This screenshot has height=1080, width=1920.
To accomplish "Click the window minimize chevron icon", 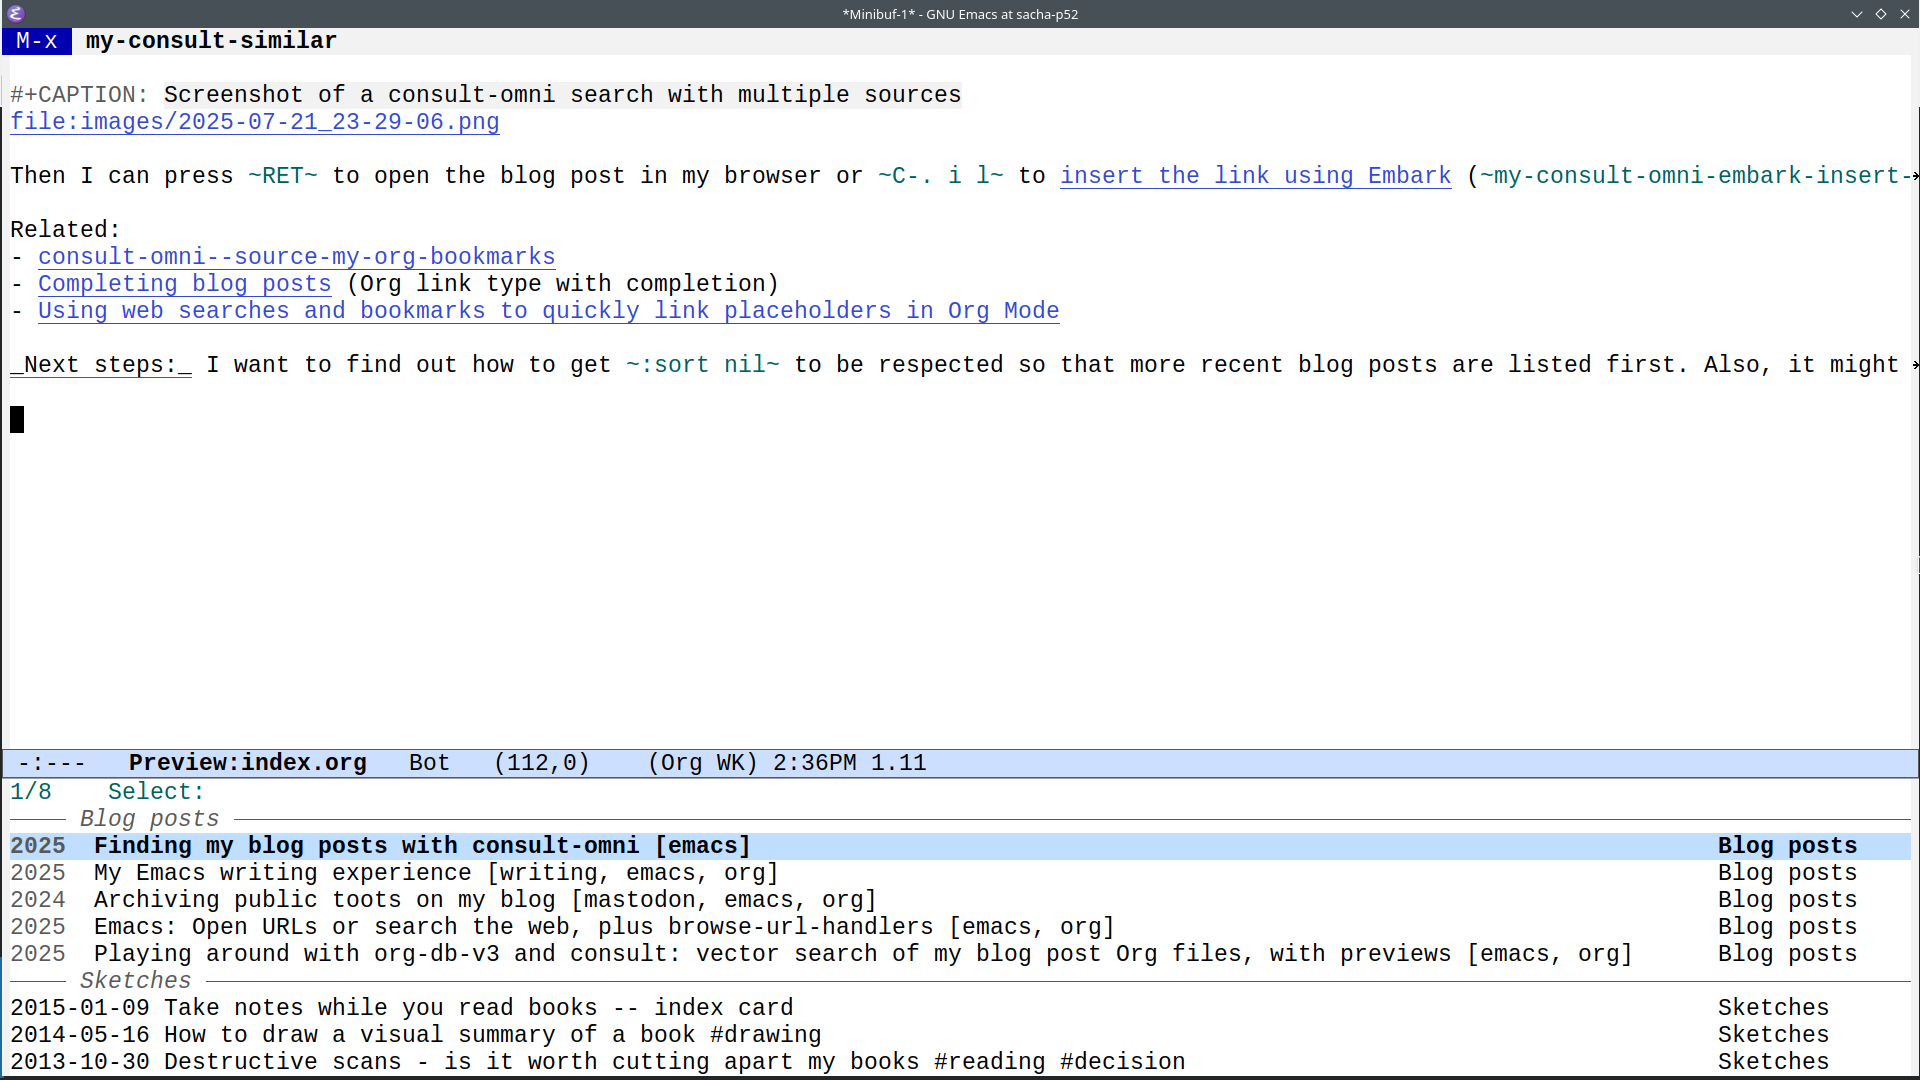I will (x=1857, y=14).
